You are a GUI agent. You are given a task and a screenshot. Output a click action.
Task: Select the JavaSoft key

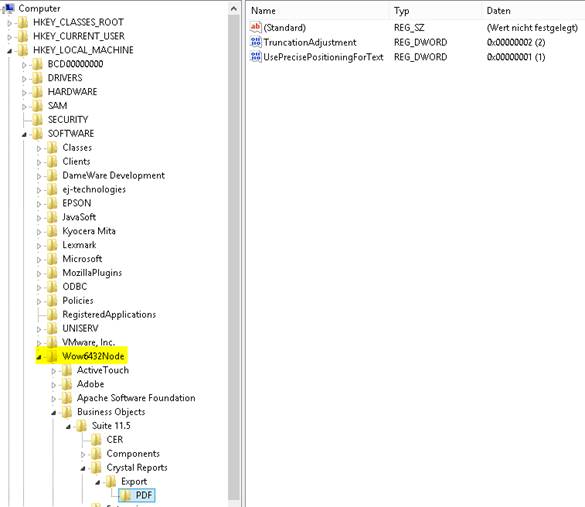[x=79, y=217]
